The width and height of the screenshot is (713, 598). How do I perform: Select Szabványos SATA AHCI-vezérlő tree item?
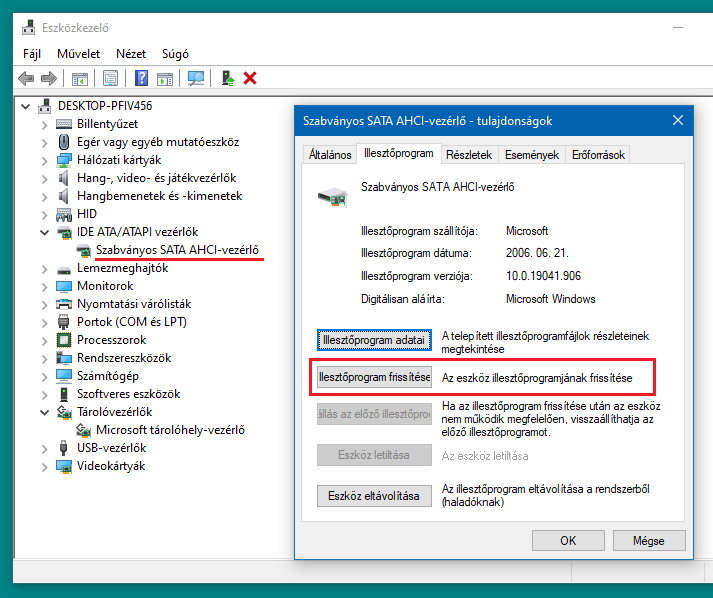pyautogui.click(x=177, y=250)
